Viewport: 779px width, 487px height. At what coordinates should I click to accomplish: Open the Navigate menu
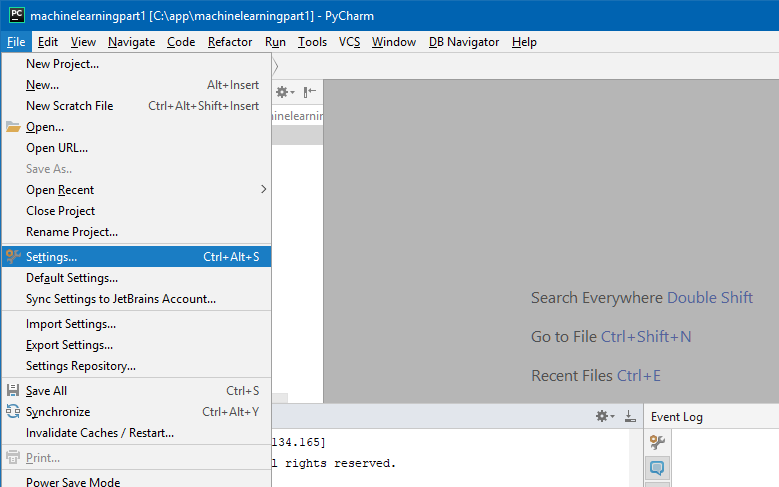click(x=131, y=42)
